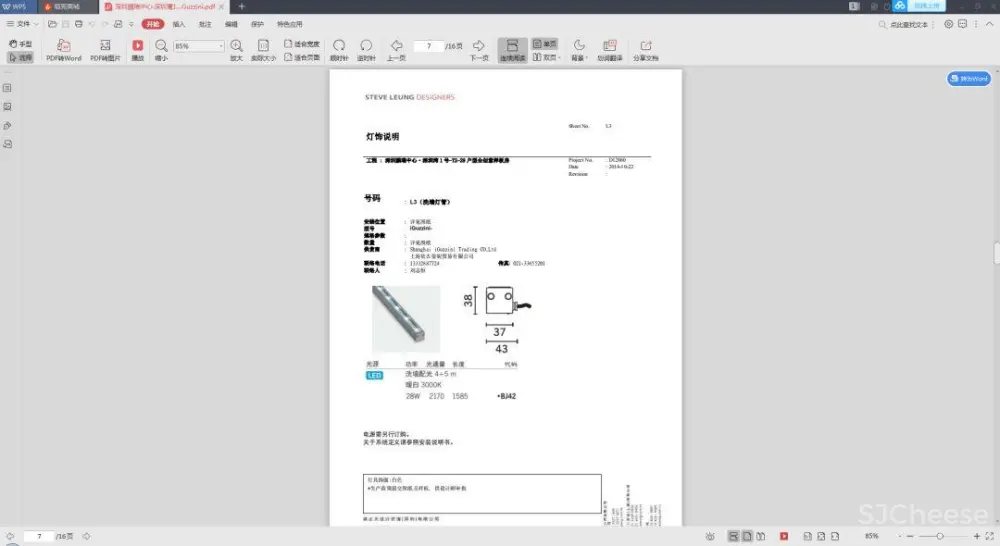Collapse the ribbon with chevron
This screenshot has height=546, width=1000.
click(989, 24)
